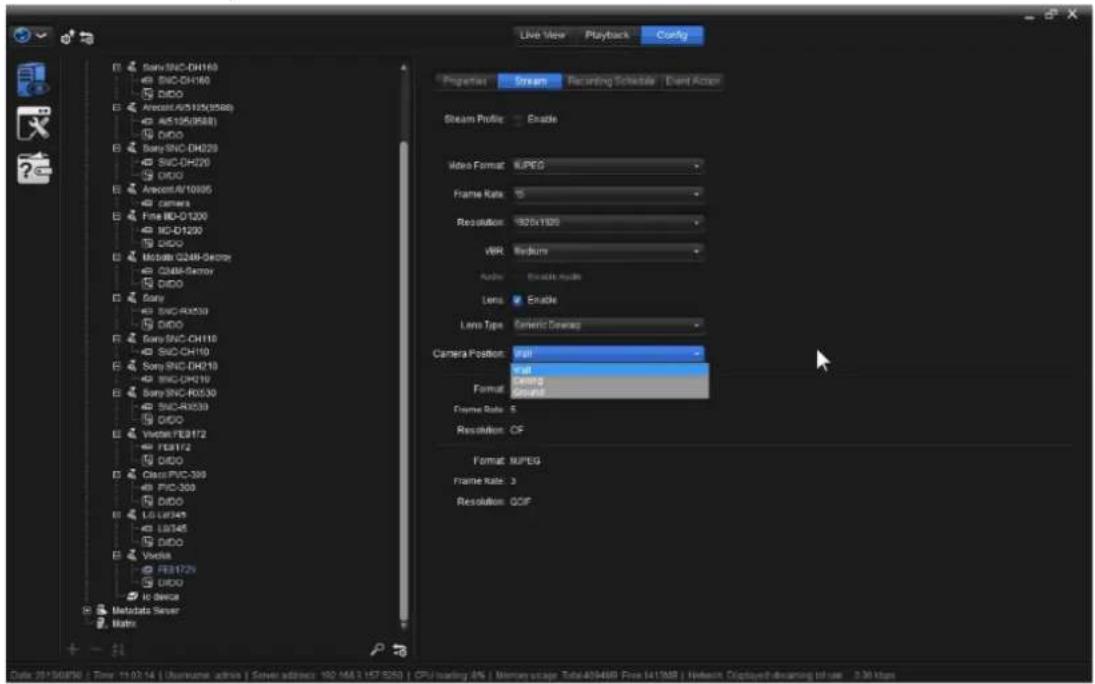
Task: Collapse the Vivotek FE8172 tree node
Action: [117, 434]
